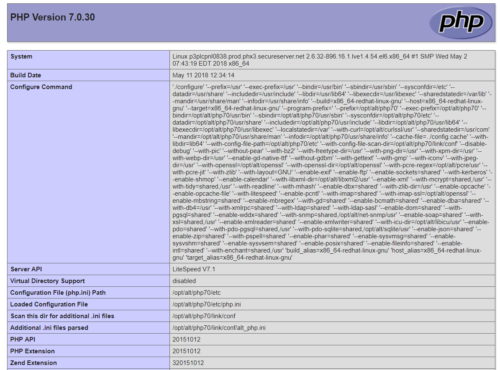This screenshot has width=500, height=370.
Task: Select the '/opt/alt/php70/etc' path value
Action: click(196, 293)
